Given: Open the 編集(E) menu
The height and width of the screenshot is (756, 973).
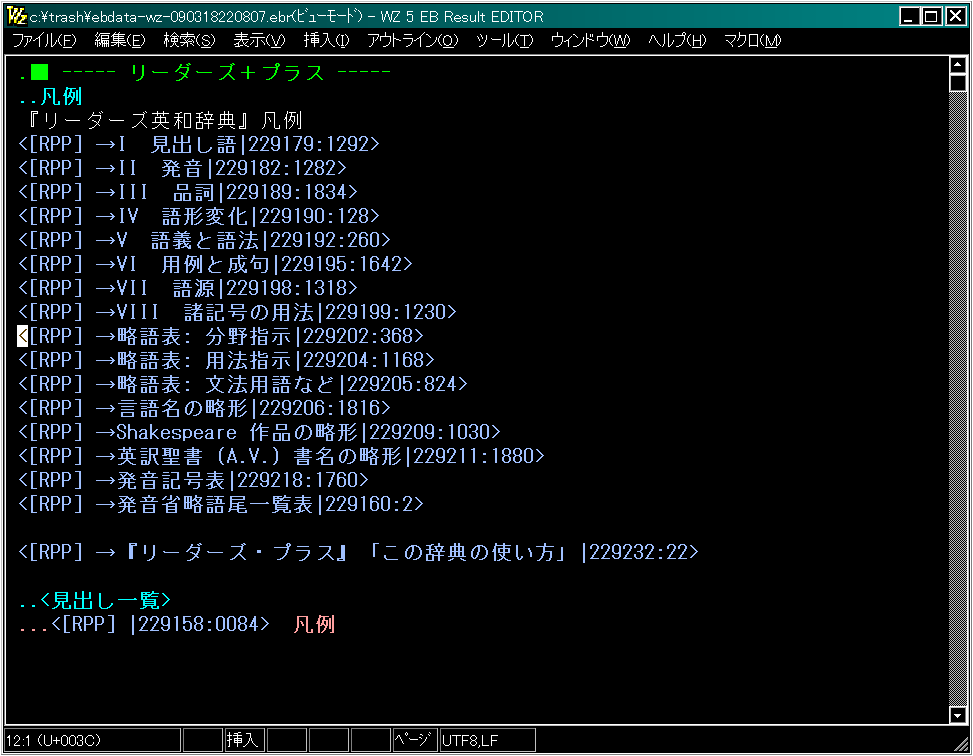Looking at the screenshot, I should click(120, 40).
